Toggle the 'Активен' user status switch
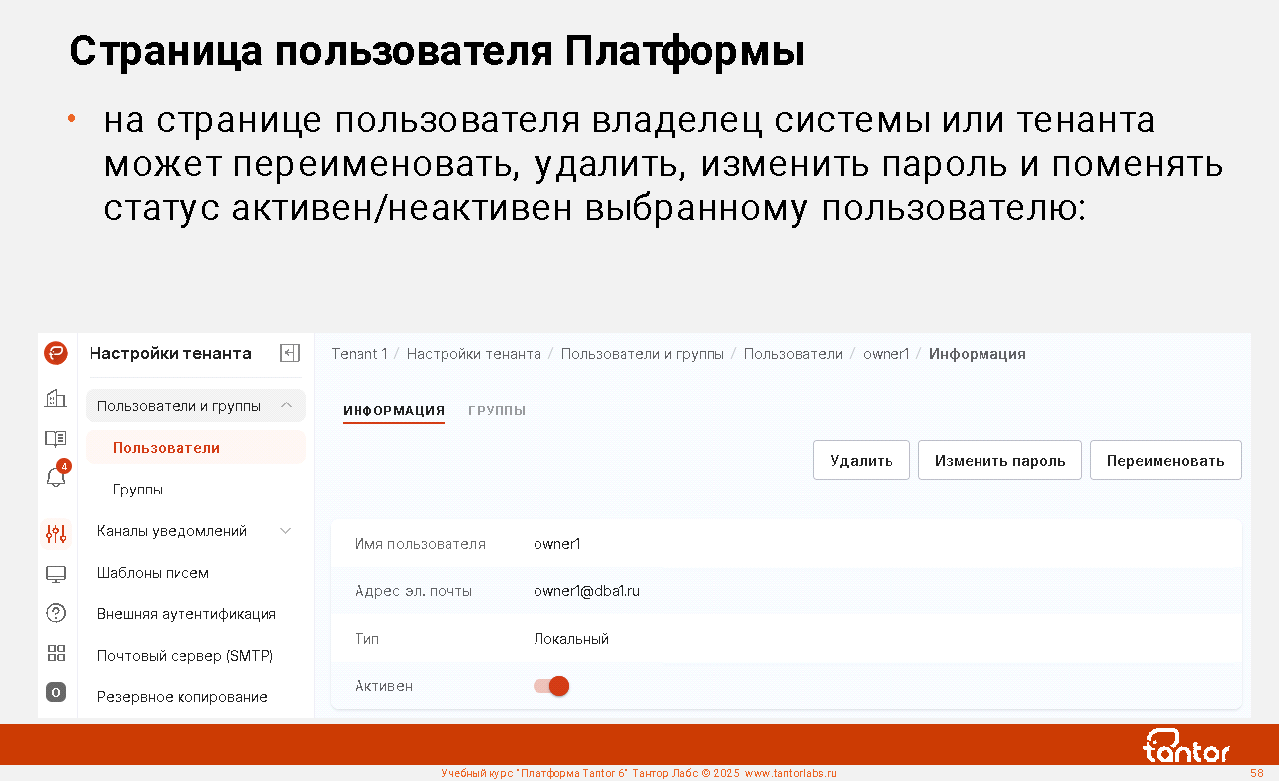This screenshot has height=781, width=1279. point(551,686)
